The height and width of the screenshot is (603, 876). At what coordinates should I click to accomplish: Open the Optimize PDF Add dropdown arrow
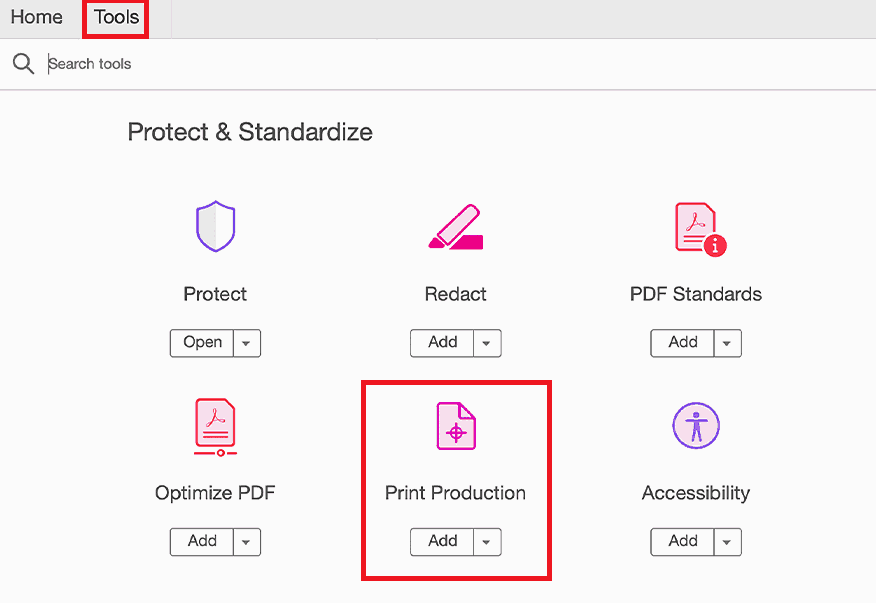pyautogui.click(x=247, y=542)
